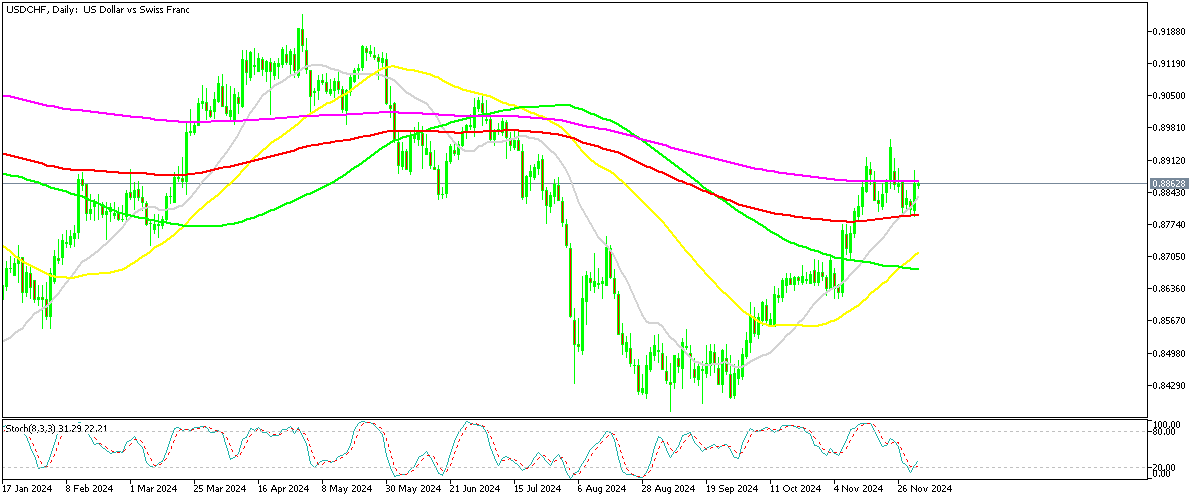Click the USDCHF, Daily chart title
This screenshot has width=1200, height=500.
98,8
